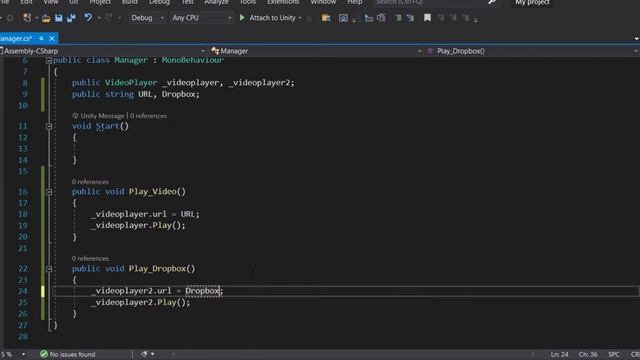
Task: Uncomment the selected lines icon
Action: click(x=410, y=18)
